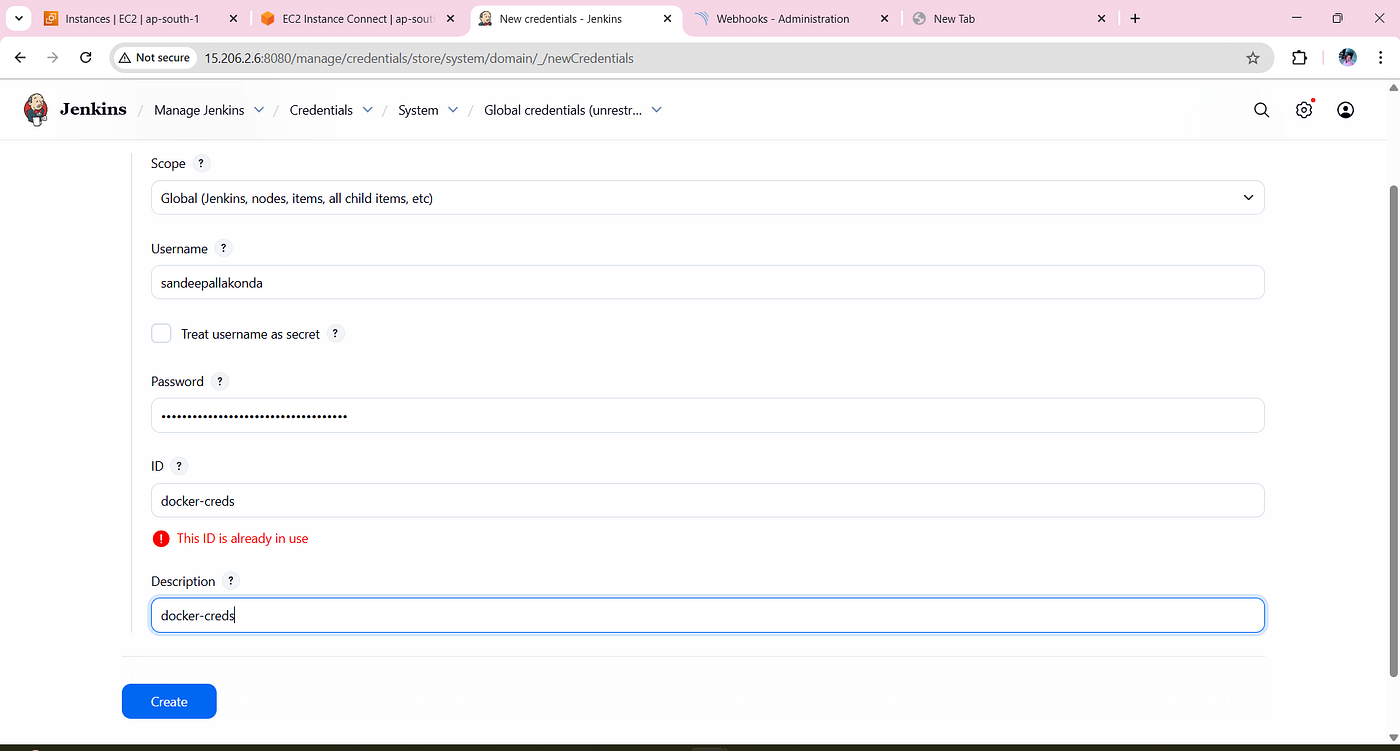
Task: Click into the docker-creds ID field
Action: coord(708,501)
